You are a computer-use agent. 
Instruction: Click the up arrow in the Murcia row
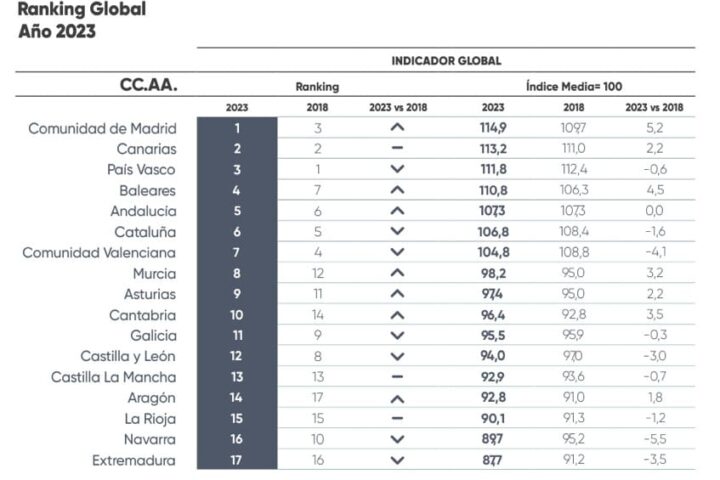(397, 273)
